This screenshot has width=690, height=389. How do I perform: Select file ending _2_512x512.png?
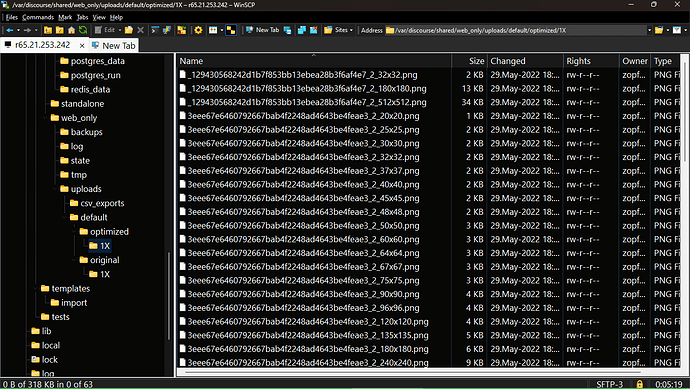point(303,102)
